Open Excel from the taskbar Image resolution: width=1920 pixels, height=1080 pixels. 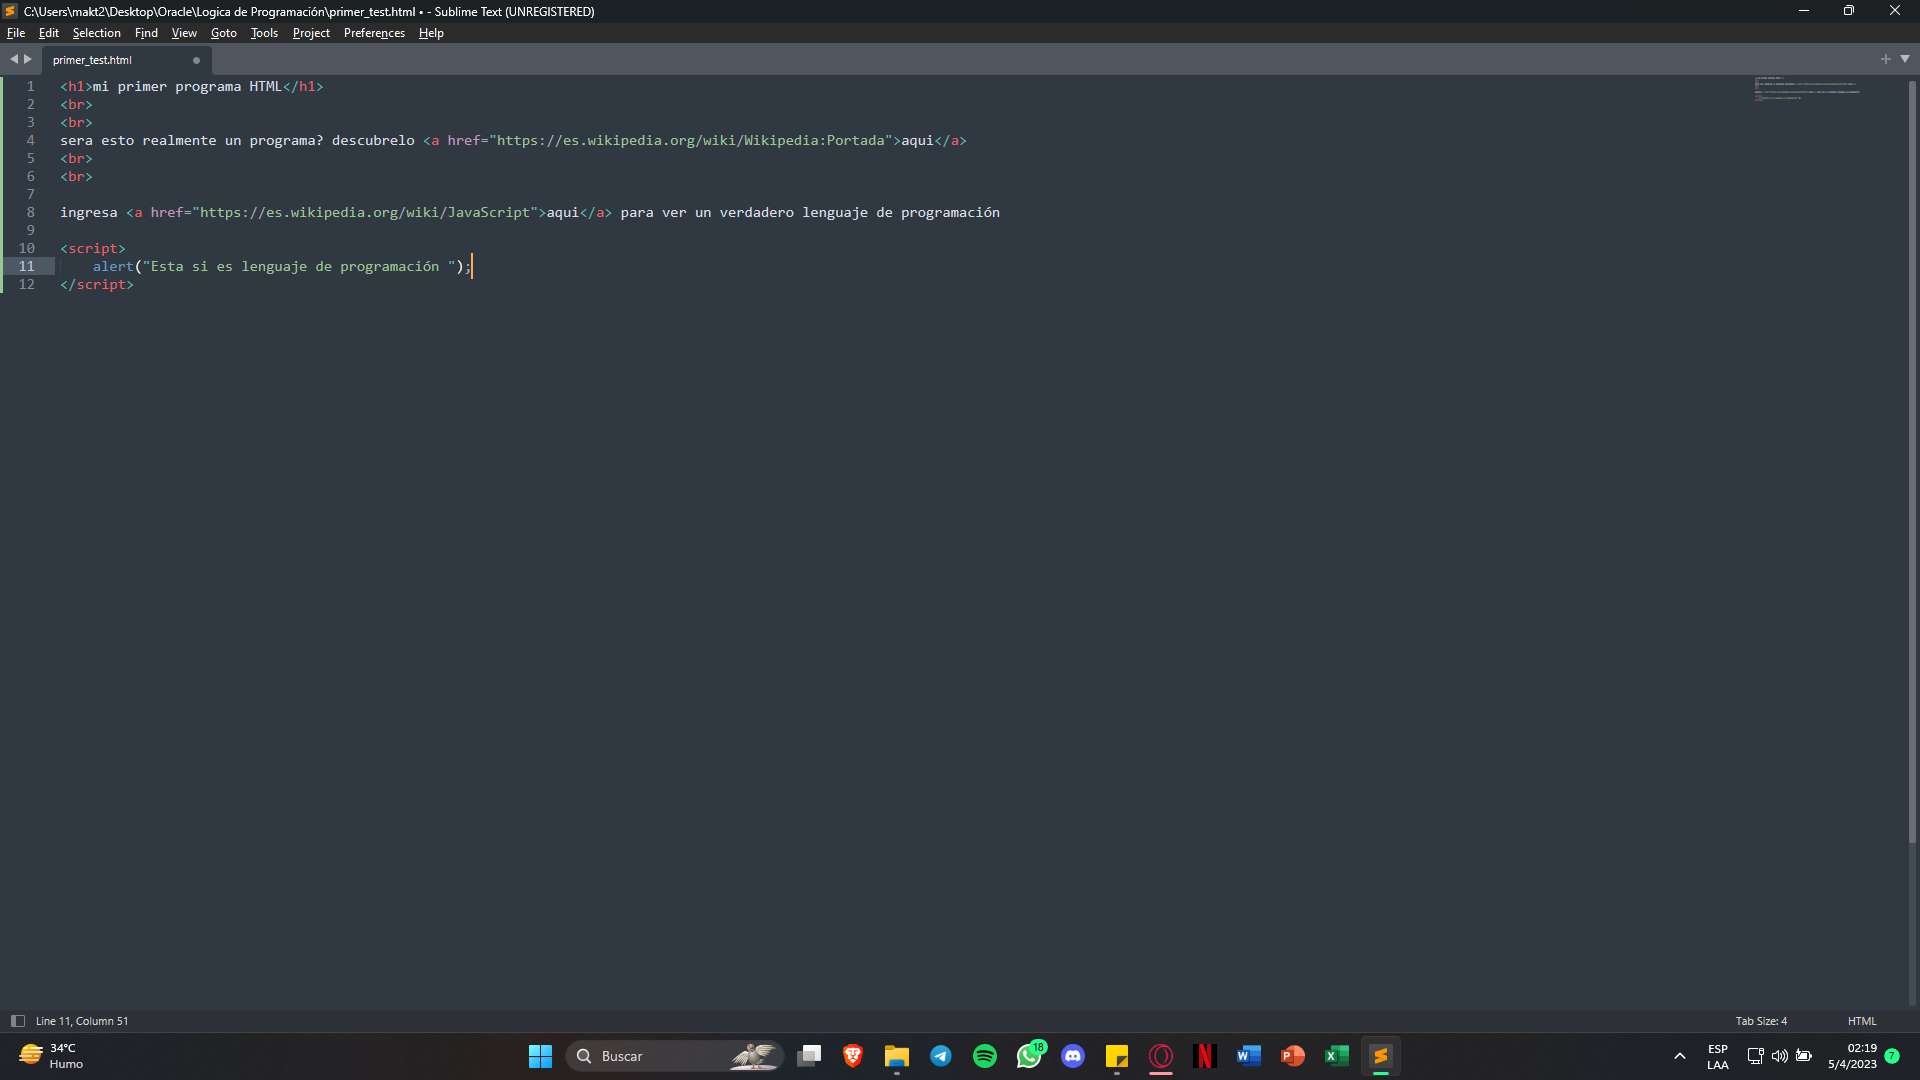tap(1337, 1056)
